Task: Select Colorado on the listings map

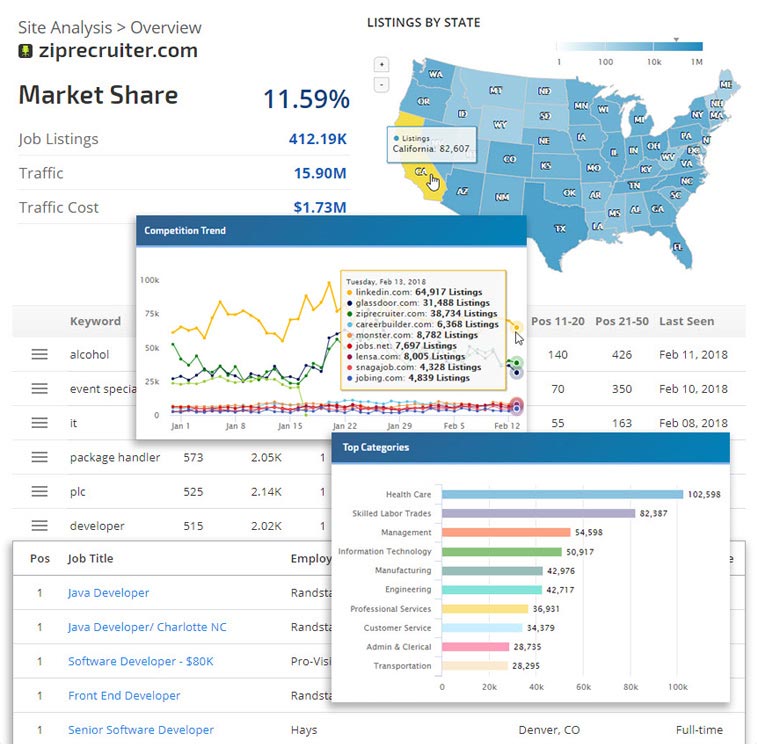Action: tap(510, 159)
